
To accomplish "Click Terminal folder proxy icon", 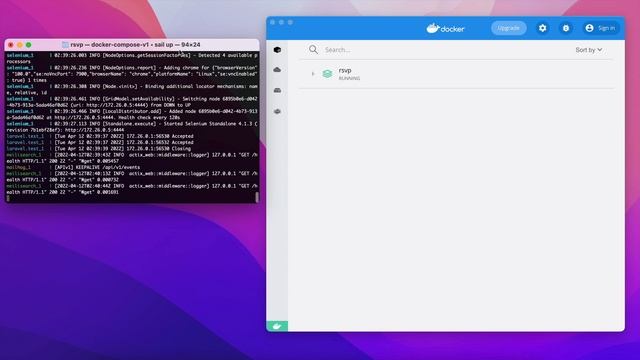I will point(65,44).
